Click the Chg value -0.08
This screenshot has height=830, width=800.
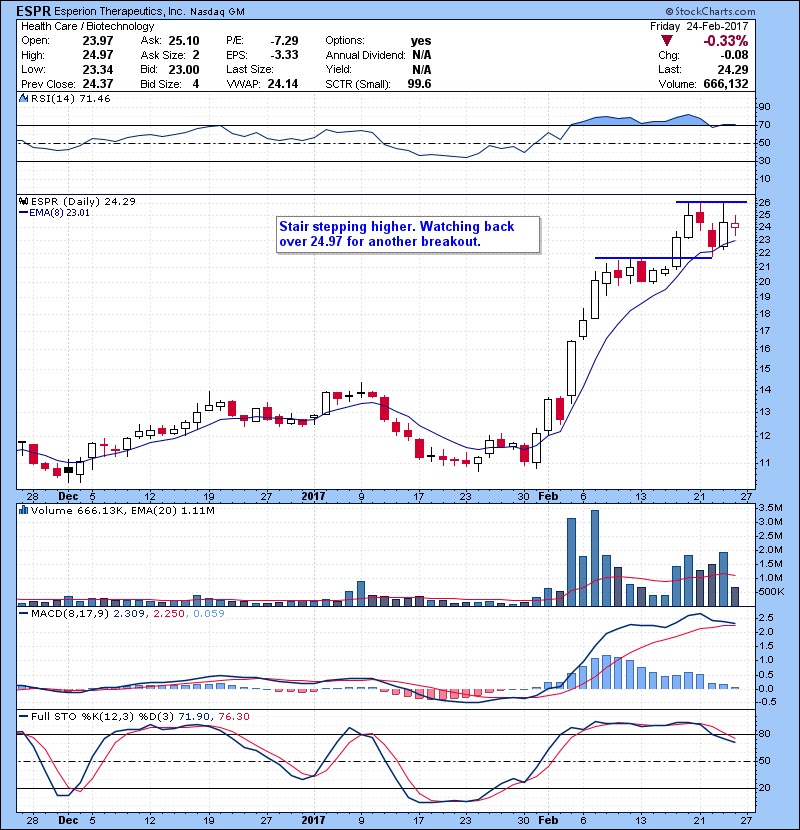734,55
